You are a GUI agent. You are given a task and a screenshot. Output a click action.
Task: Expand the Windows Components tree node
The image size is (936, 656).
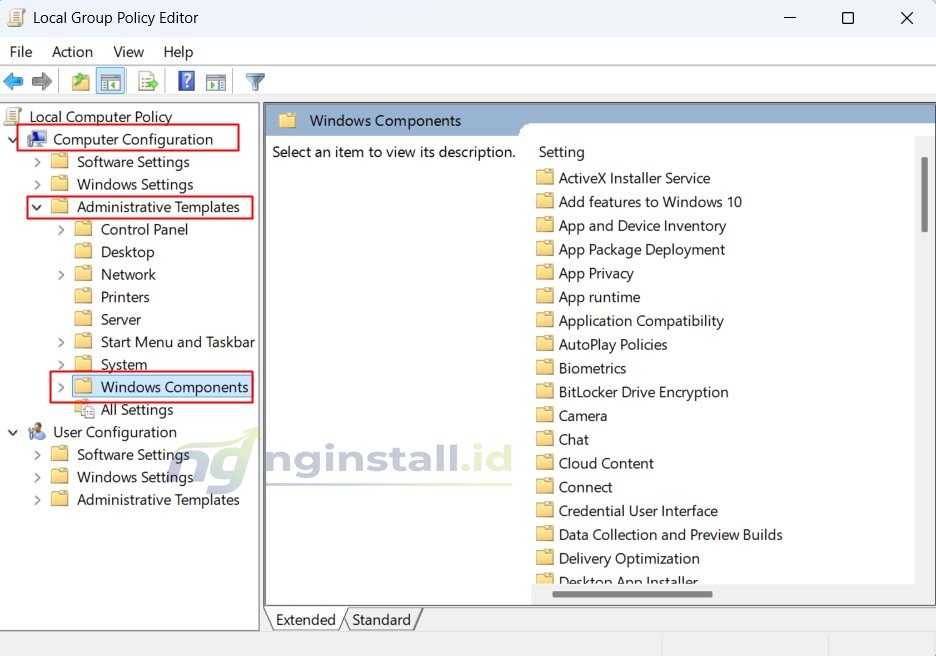[61, 387]
